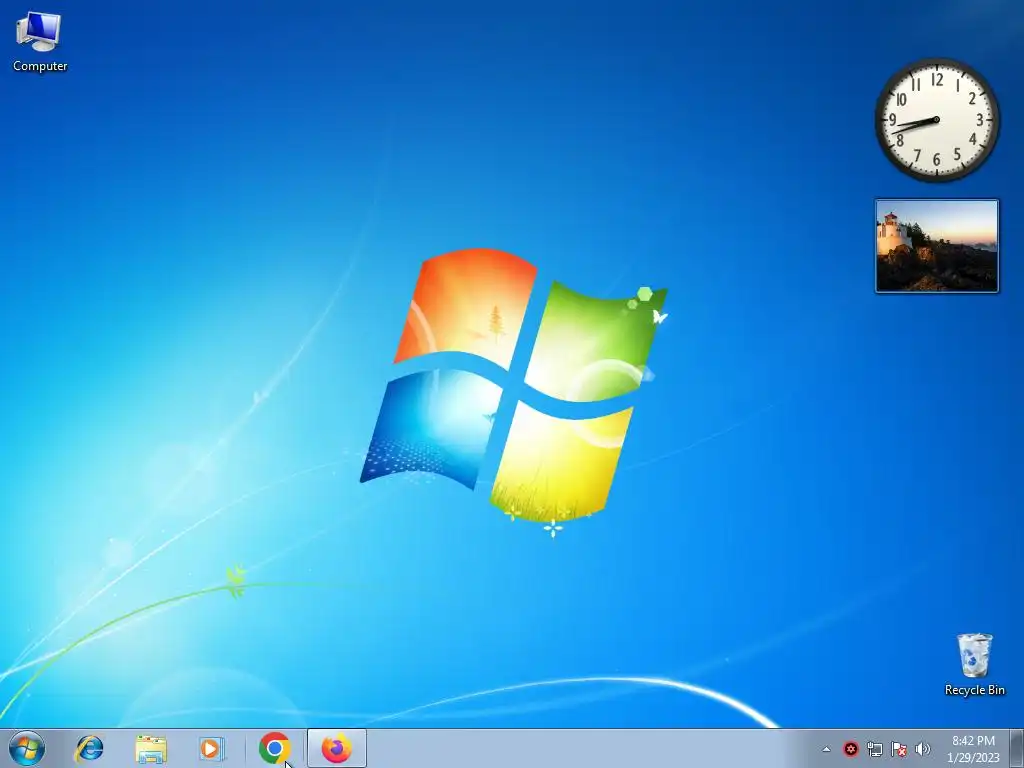The height and width of the screenshot is (768, 1024).
Task: Click the lighthouse slideshow gadget
Action: pyautogui.click(x=936, y=246)
